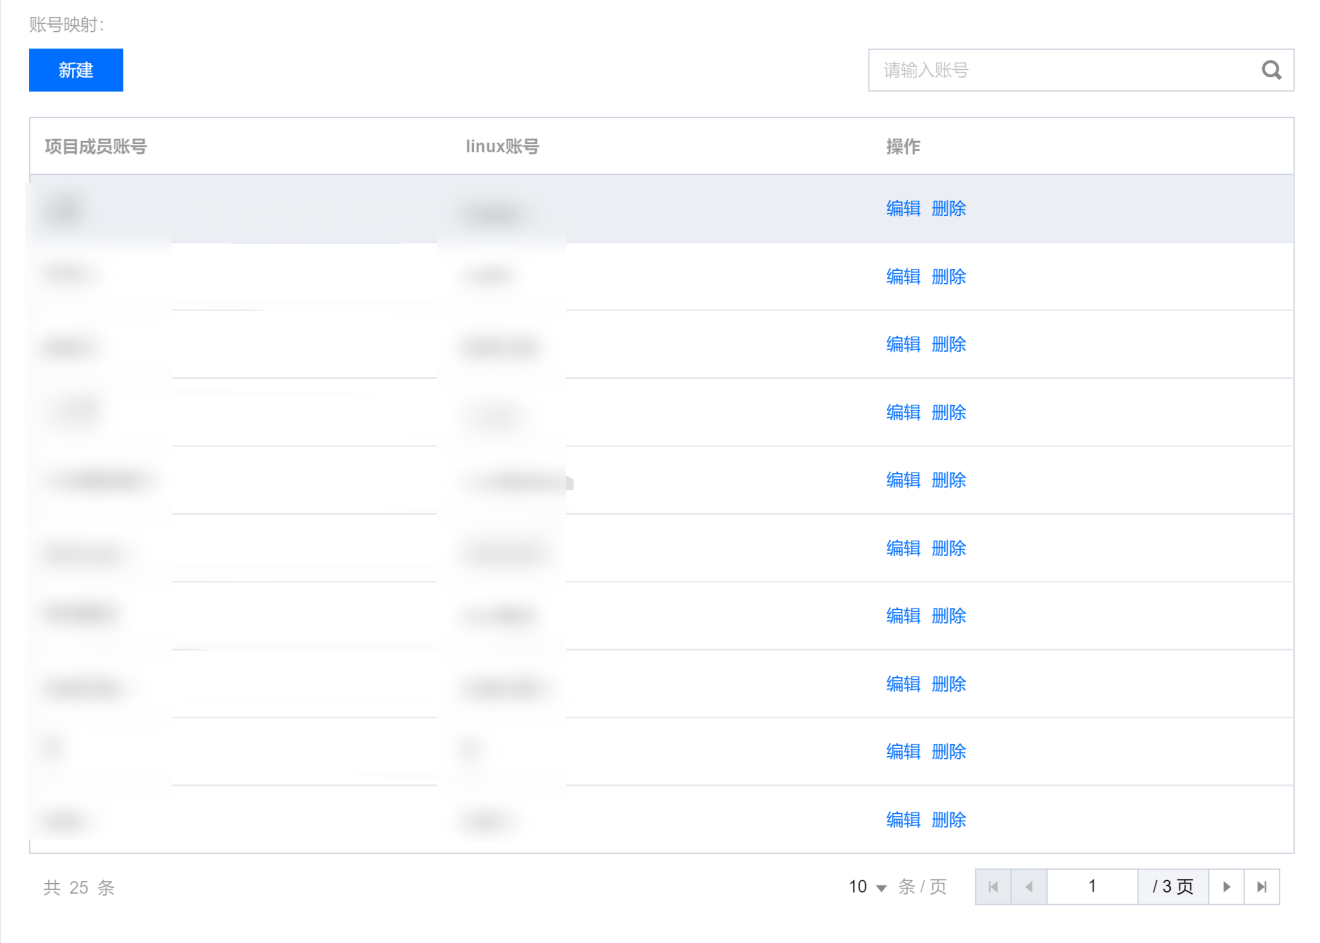Image resolution: width=1320 pixels, height=943 pixels.
Task: Click the 新建 button
Action: coord(76,70)
